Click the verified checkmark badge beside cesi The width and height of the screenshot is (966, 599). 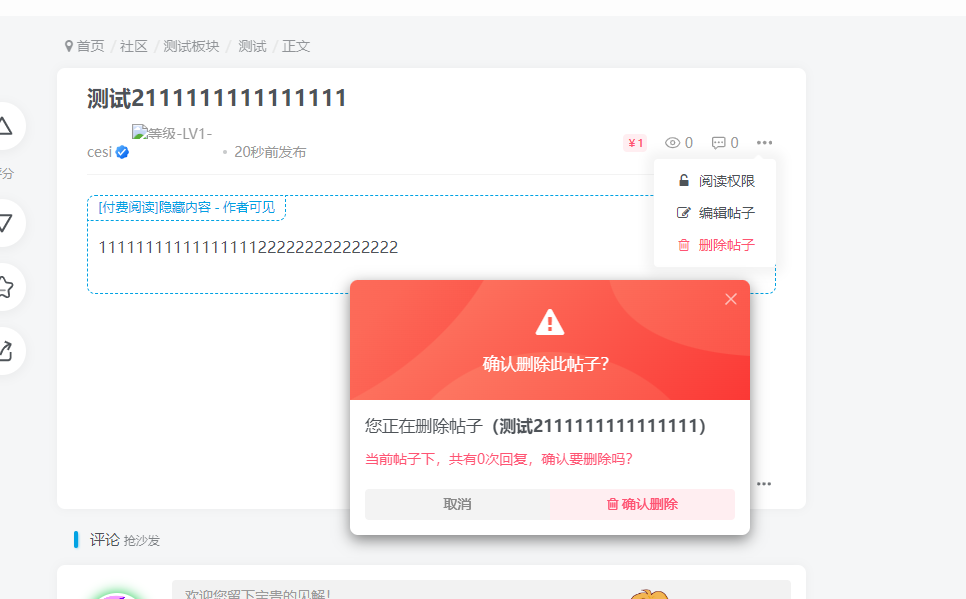coord(121,151)
